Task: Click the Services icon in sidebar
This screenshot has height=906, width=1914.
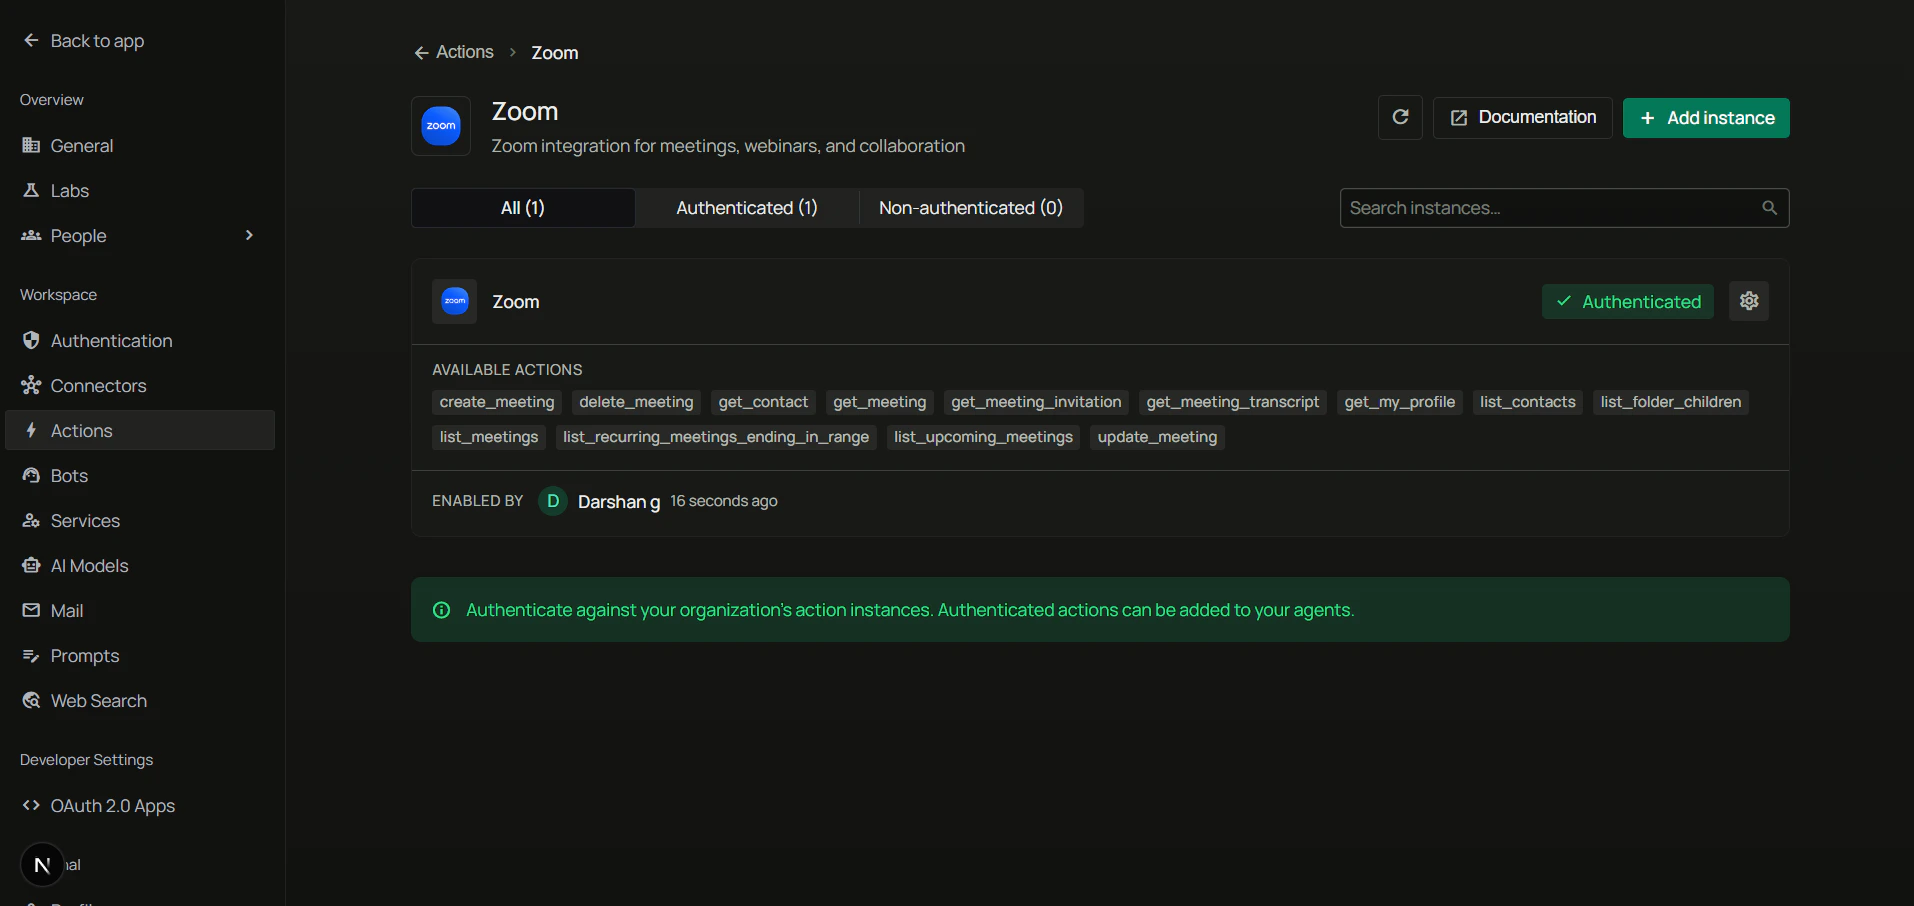Action: click(x=31, y=520)
